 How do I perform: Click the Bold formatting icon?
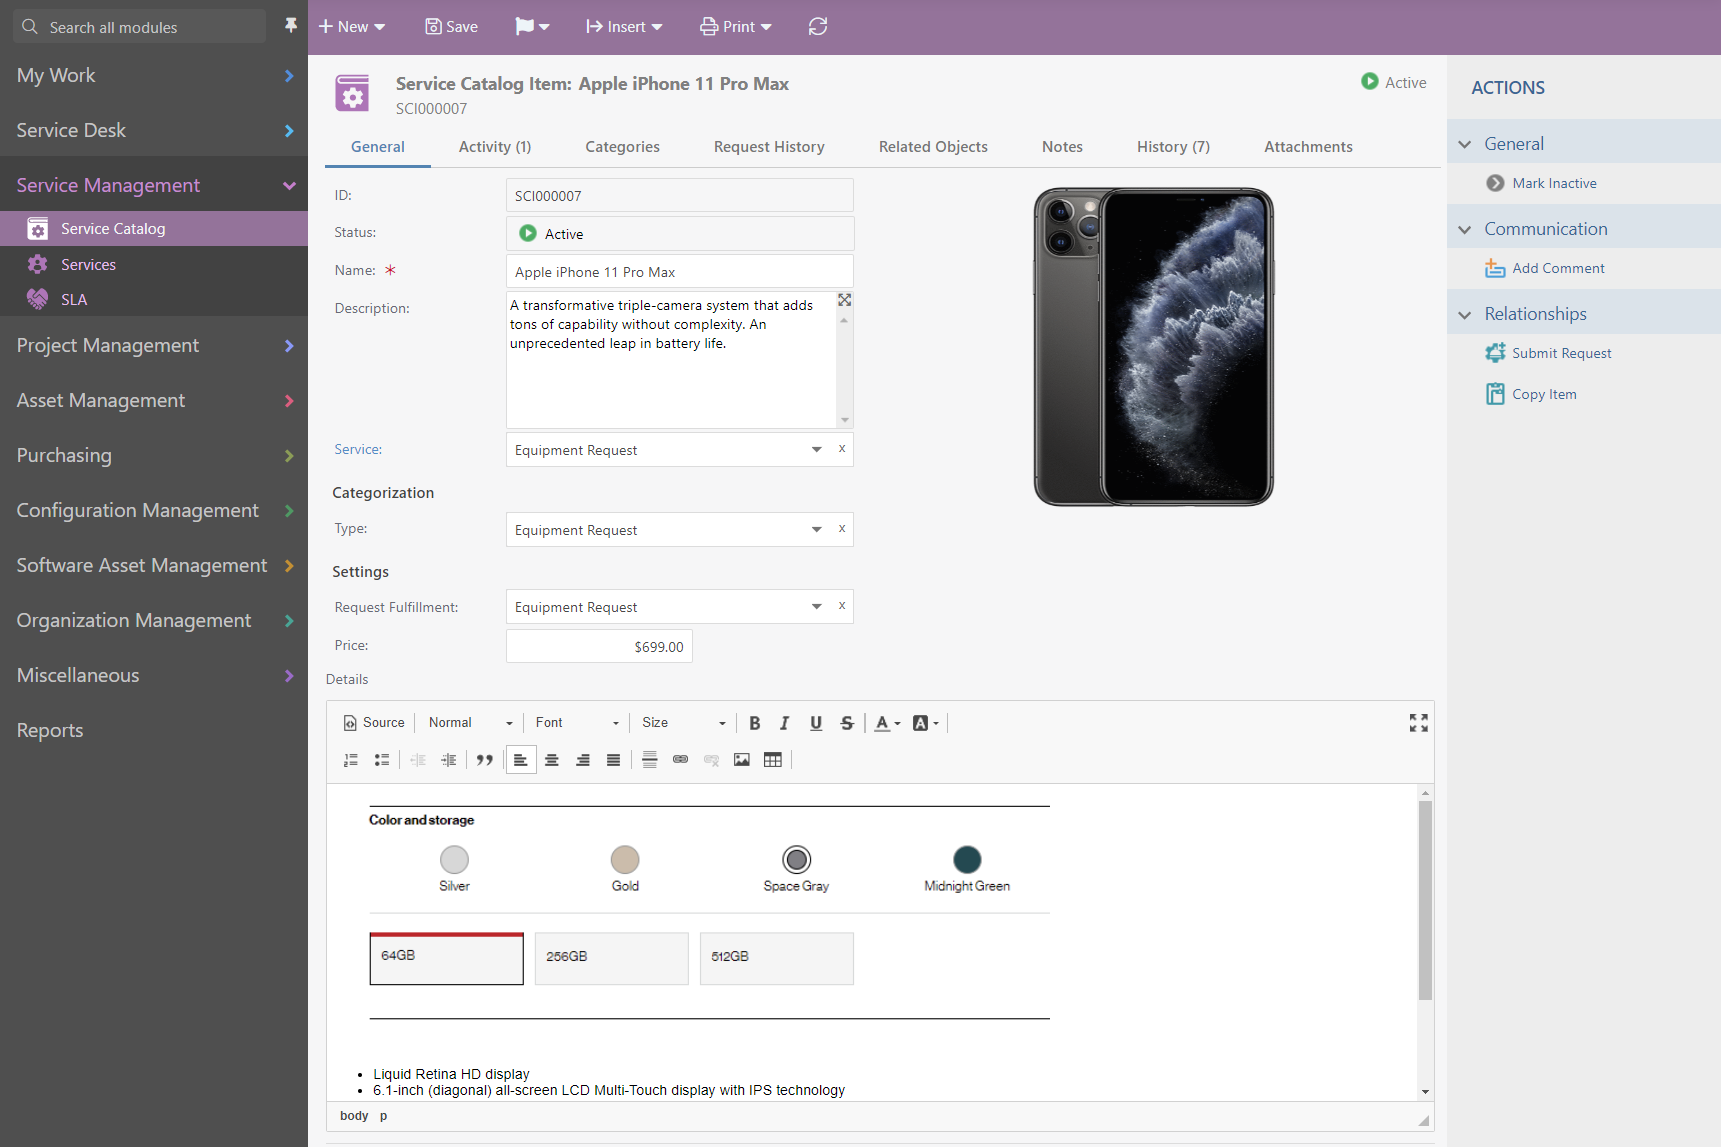[x=755, y=723]
